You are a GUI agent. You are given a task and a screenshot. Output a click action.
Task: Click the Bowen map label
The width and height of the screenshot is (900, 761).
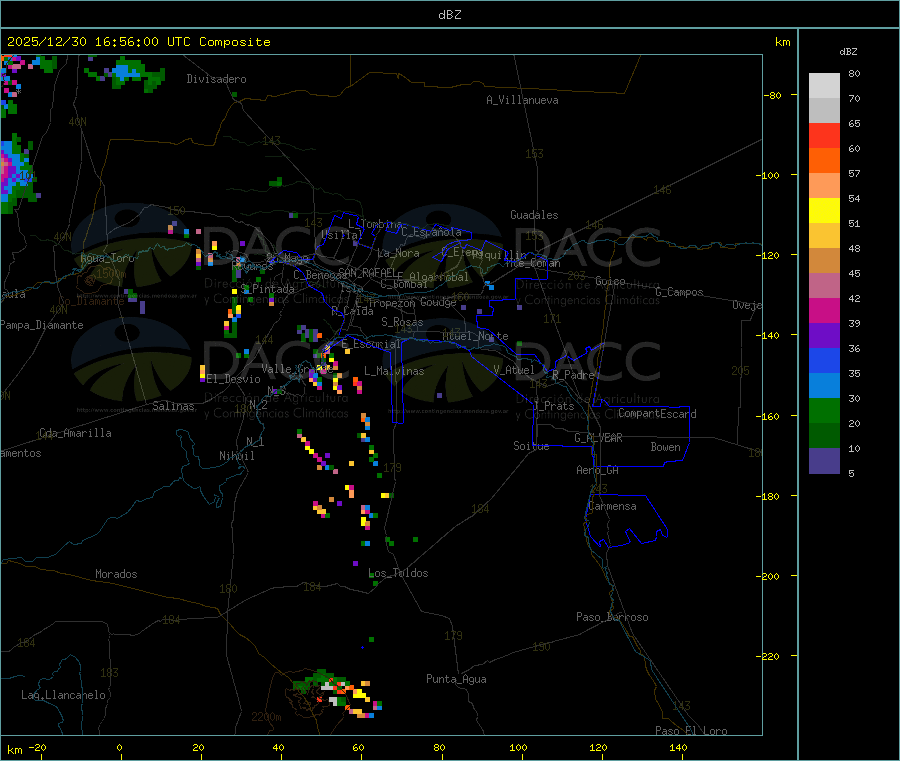pos(666,447)
